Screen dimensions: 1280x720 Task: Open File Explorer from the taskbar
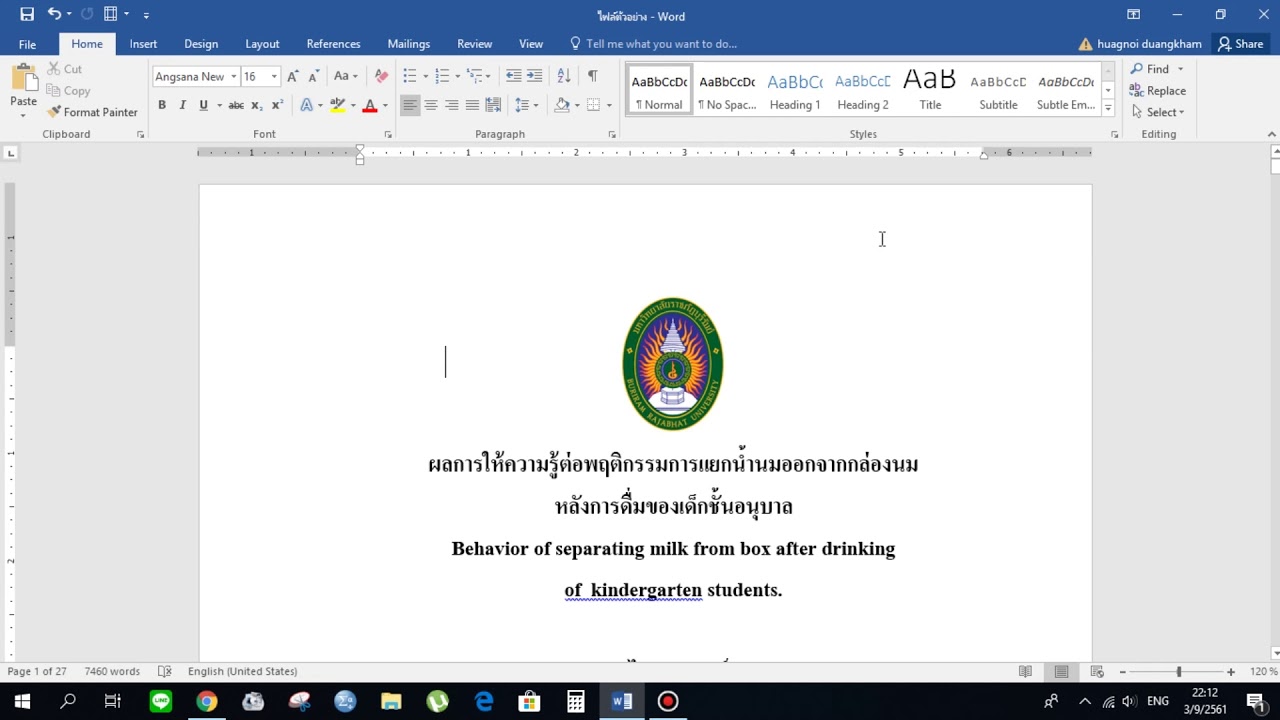pos(391,702)
